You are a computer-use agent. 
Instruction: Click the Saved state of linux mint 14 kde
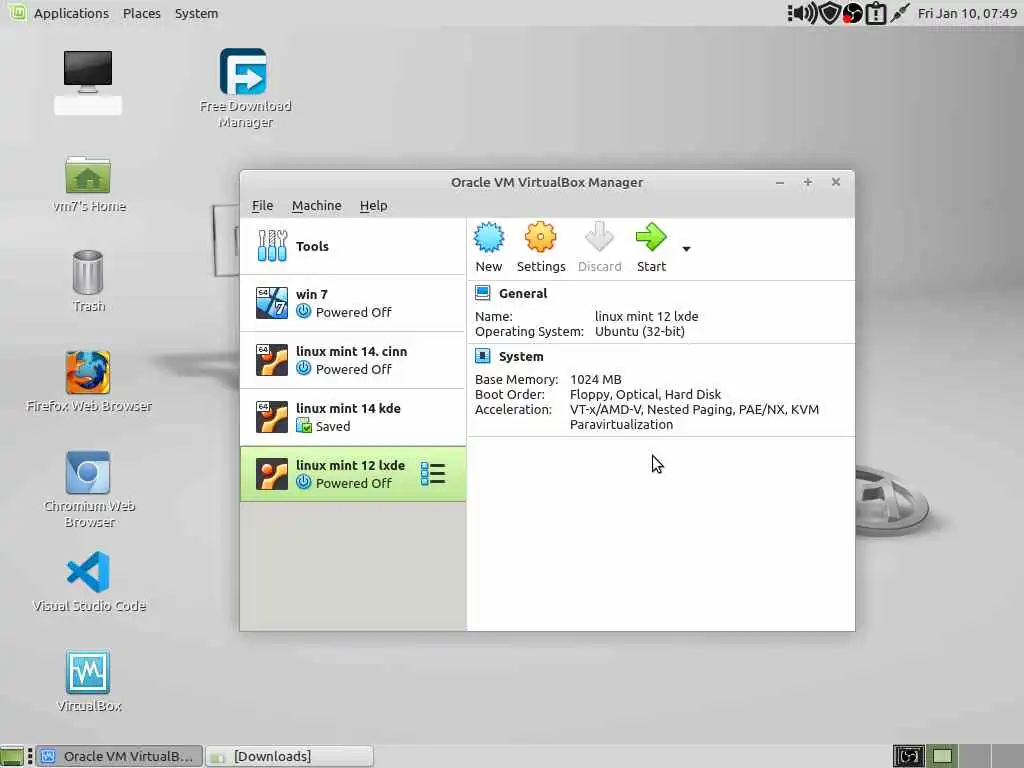[x=333, y=426]
